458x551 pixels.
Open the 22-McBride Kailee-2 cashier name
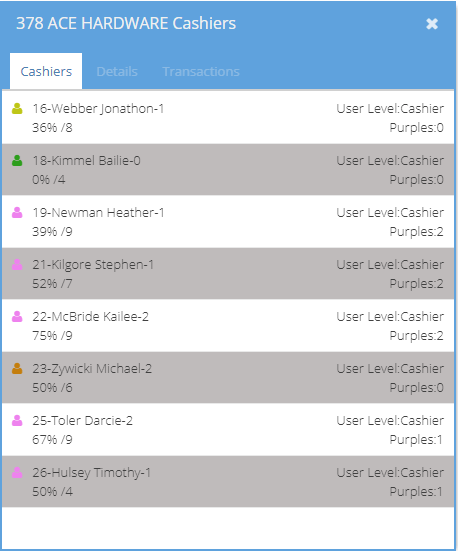click(90, 317)
